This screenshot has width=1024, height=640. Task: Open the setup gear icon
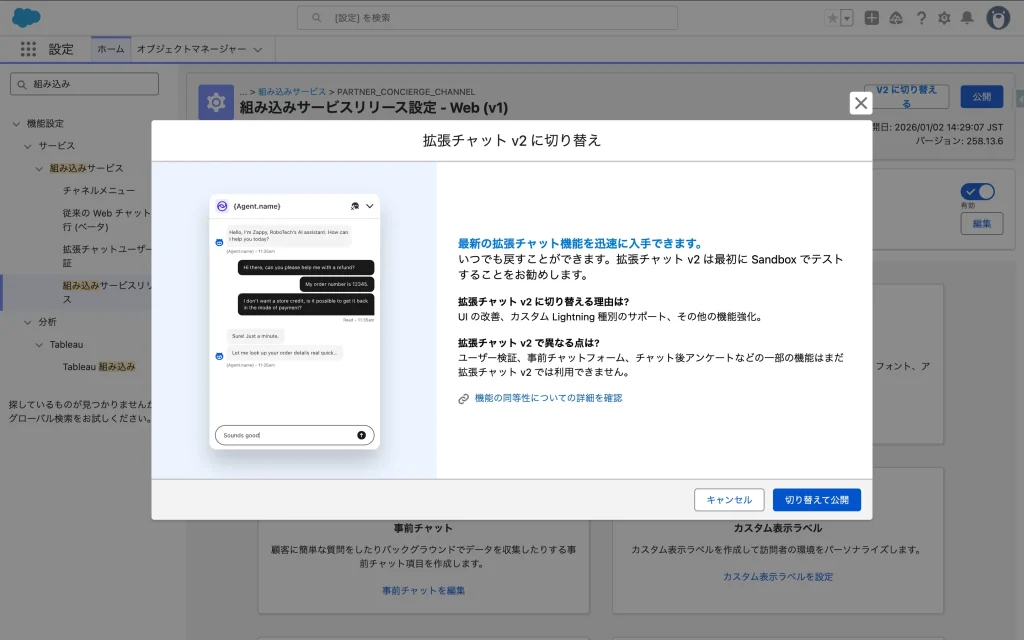click(943, 18)
